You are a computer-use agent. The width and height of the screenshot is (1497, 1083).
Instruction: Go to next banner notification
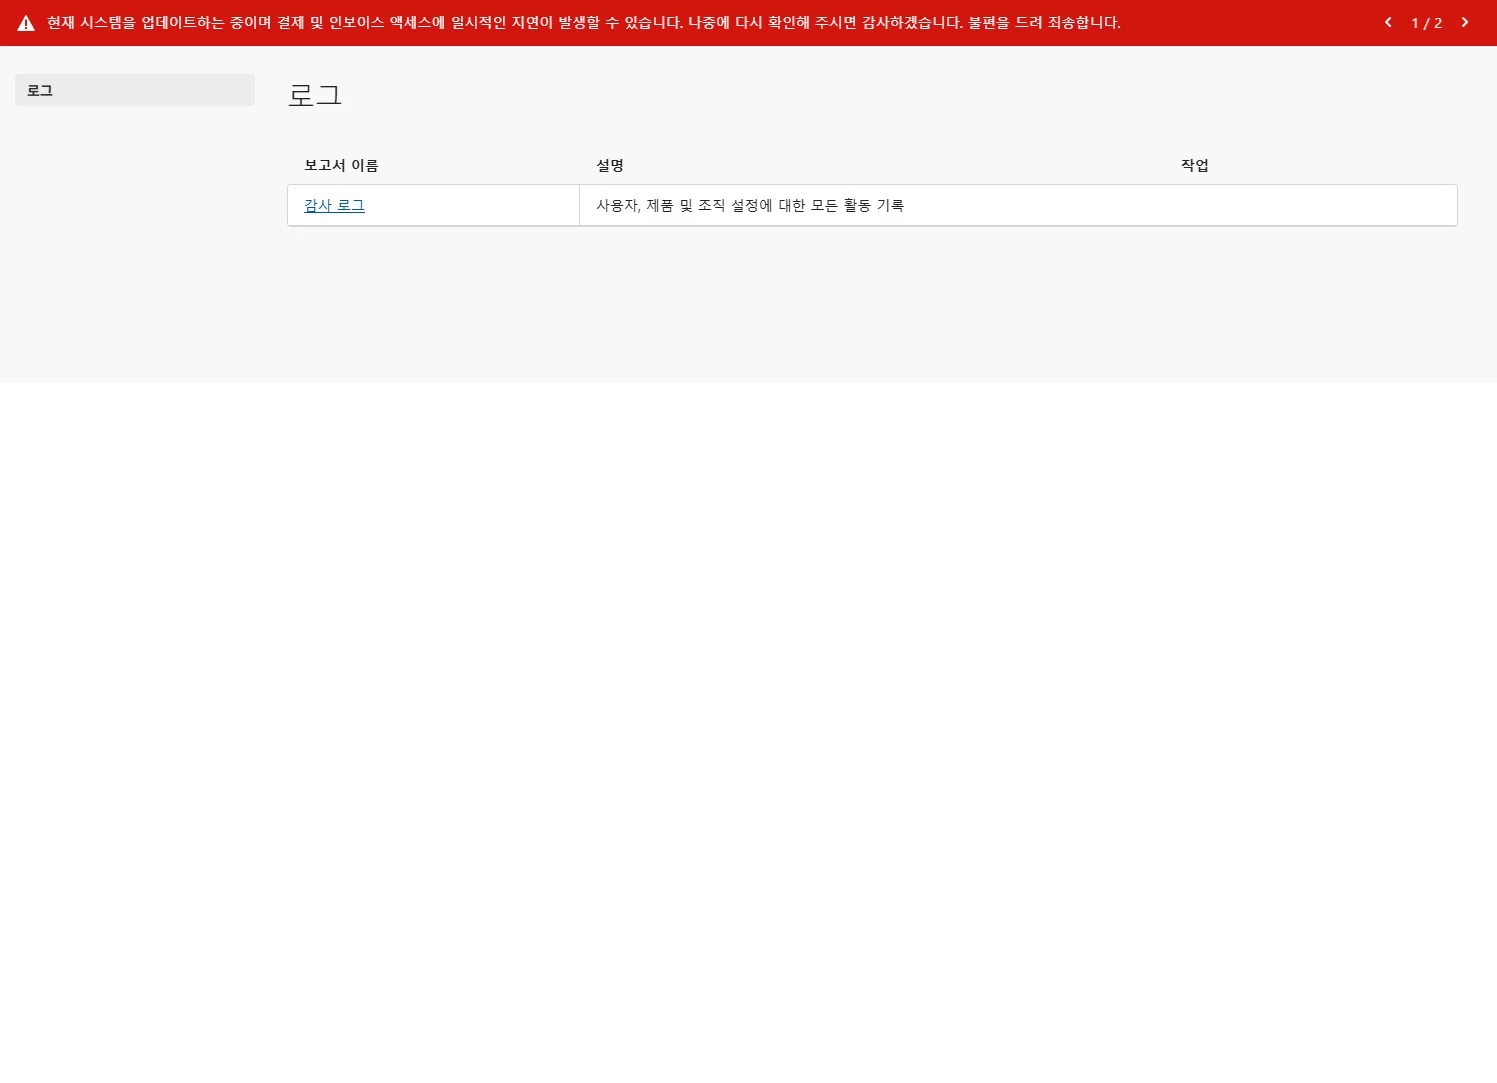tap(1465, 22)
